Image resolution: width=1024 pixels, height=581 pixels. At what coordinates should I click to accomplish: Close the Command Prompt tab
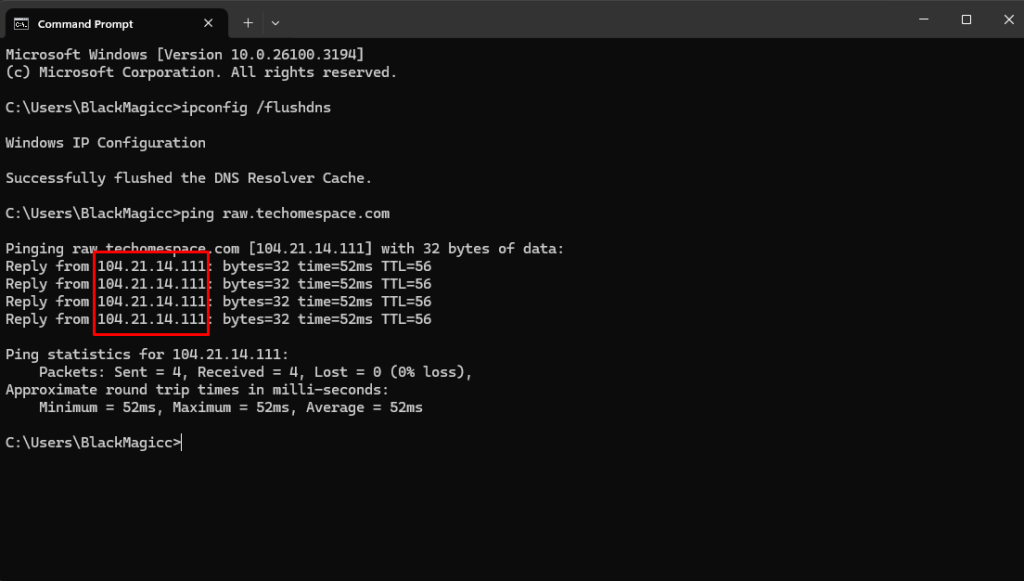[208, 24]
